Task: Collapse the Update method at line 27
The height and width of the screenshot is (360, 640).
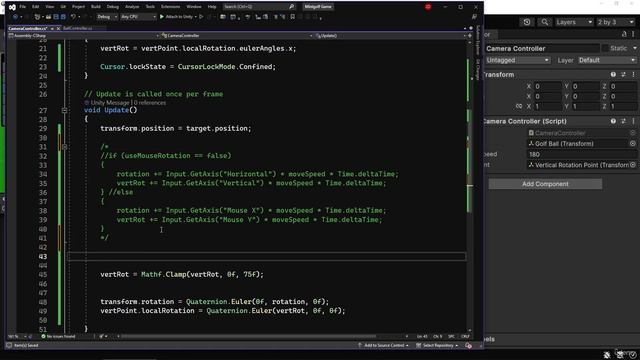Action: 64,110
